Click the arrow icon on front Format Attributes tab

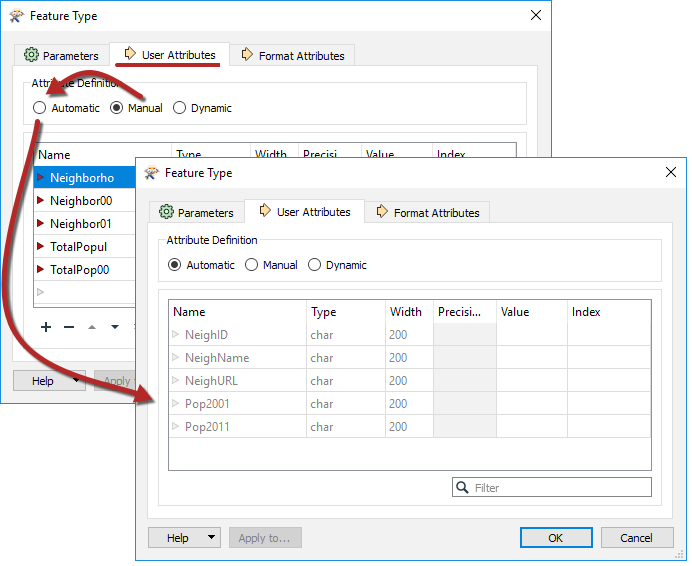[x=382, y=212]
